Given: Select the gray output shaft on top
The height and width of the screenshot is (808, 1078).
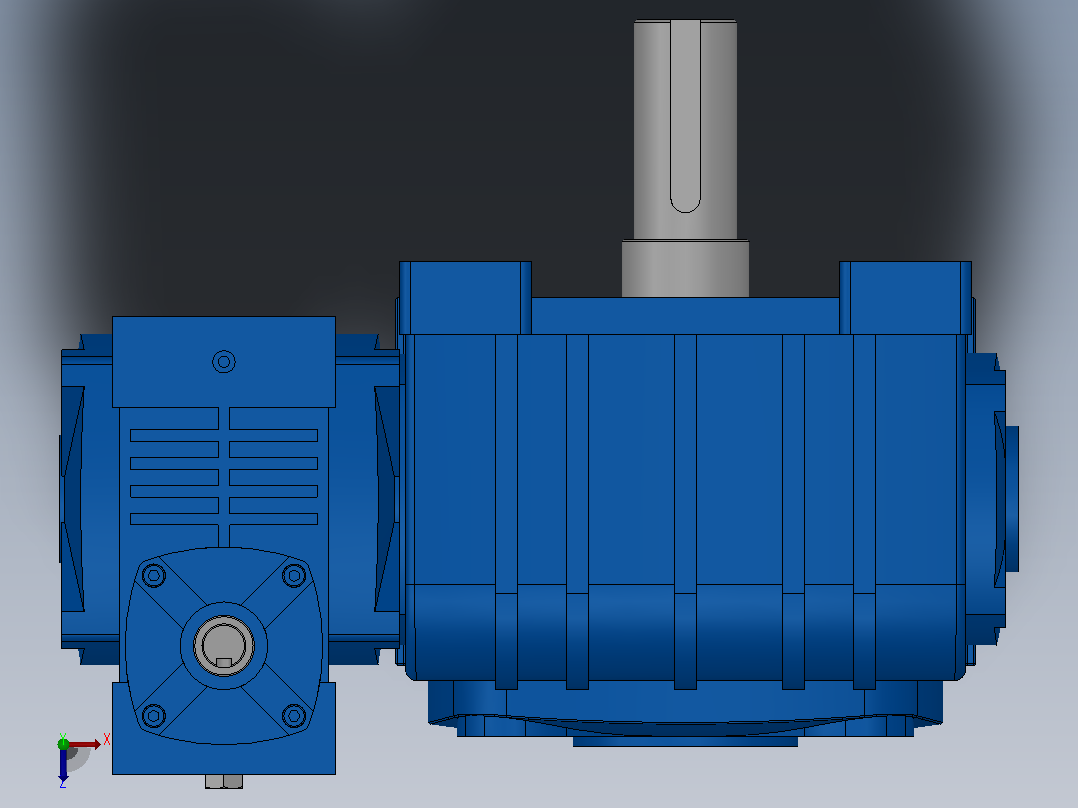Looking at the screenshot, I should [x=685, y=158].
